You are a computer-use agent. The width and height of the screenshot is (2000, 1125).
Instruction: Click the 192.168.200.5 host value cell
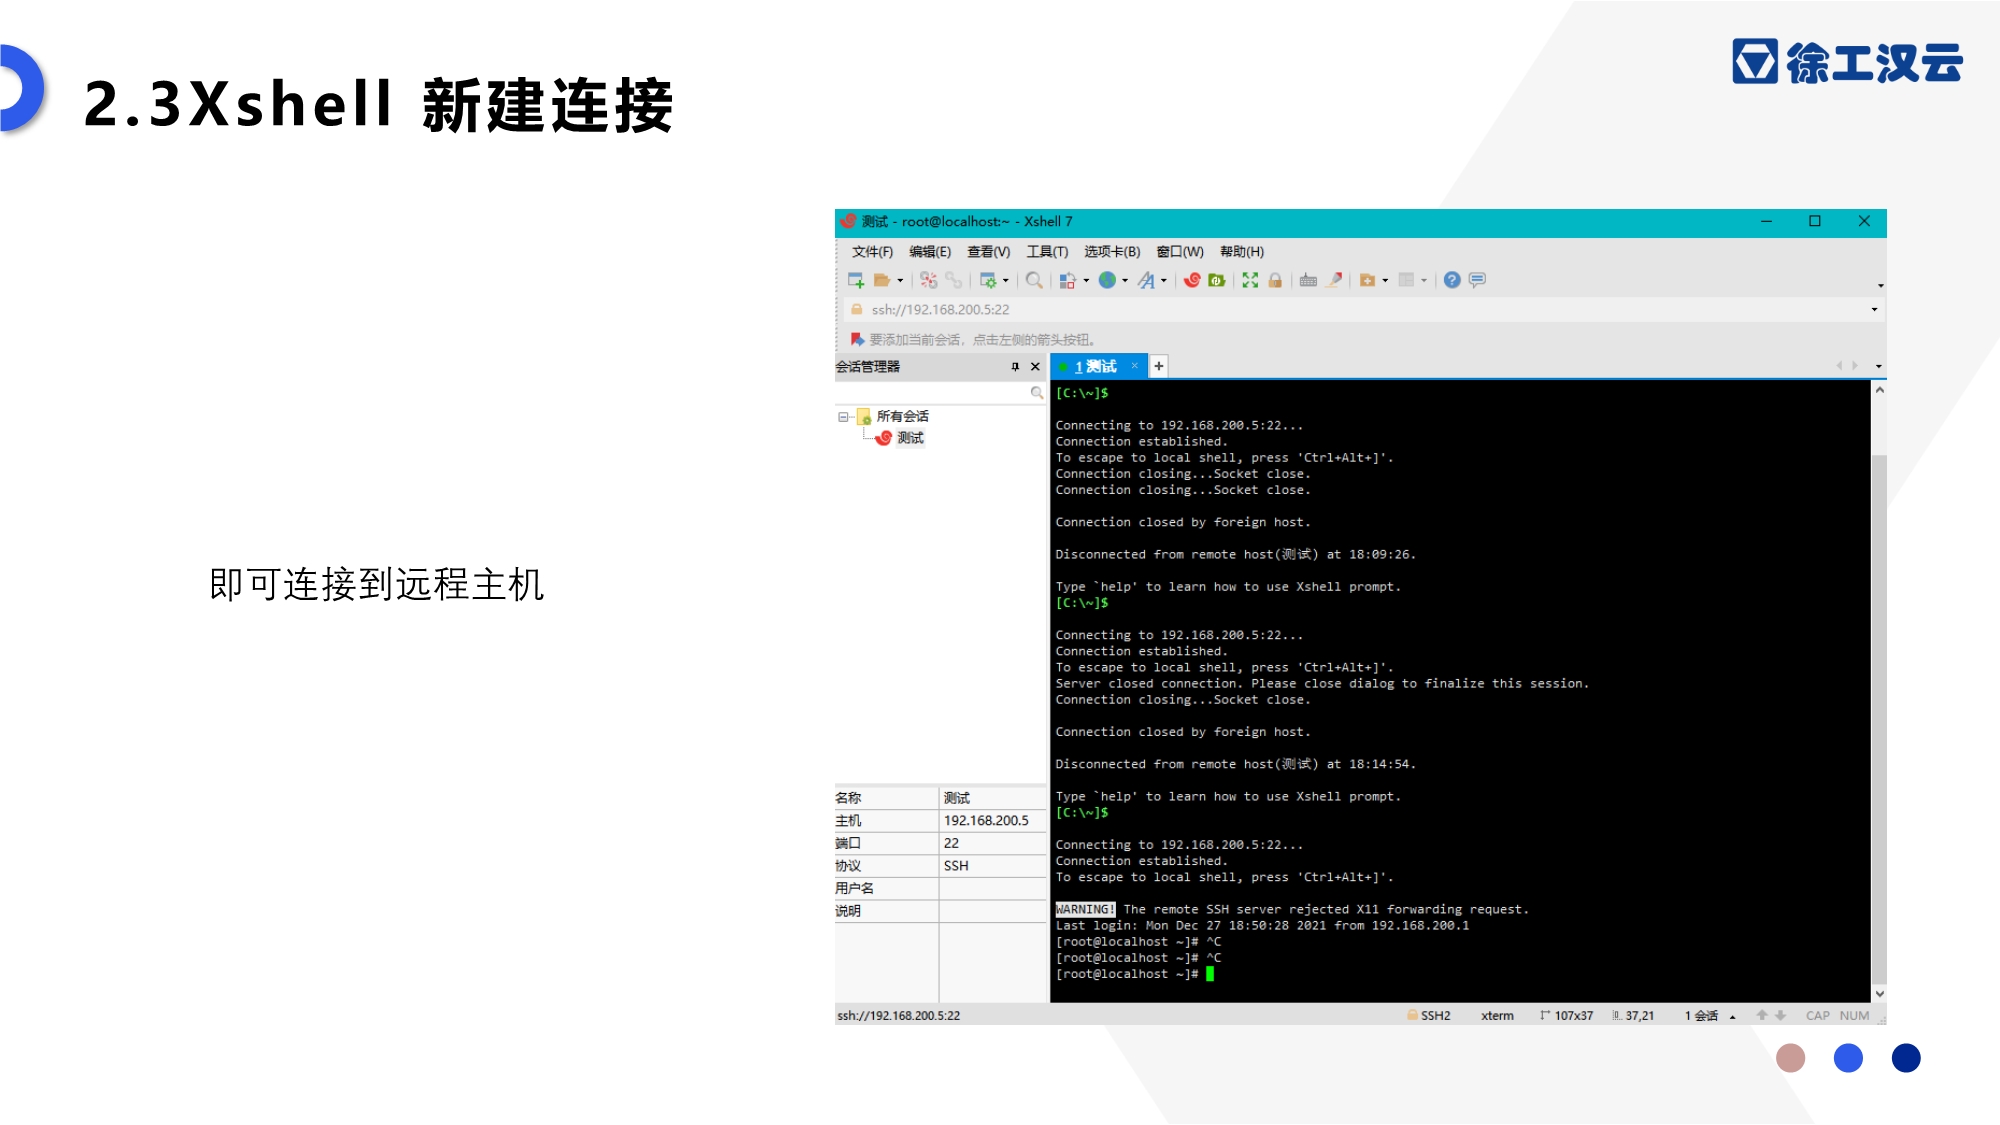(x=992, y=821)
